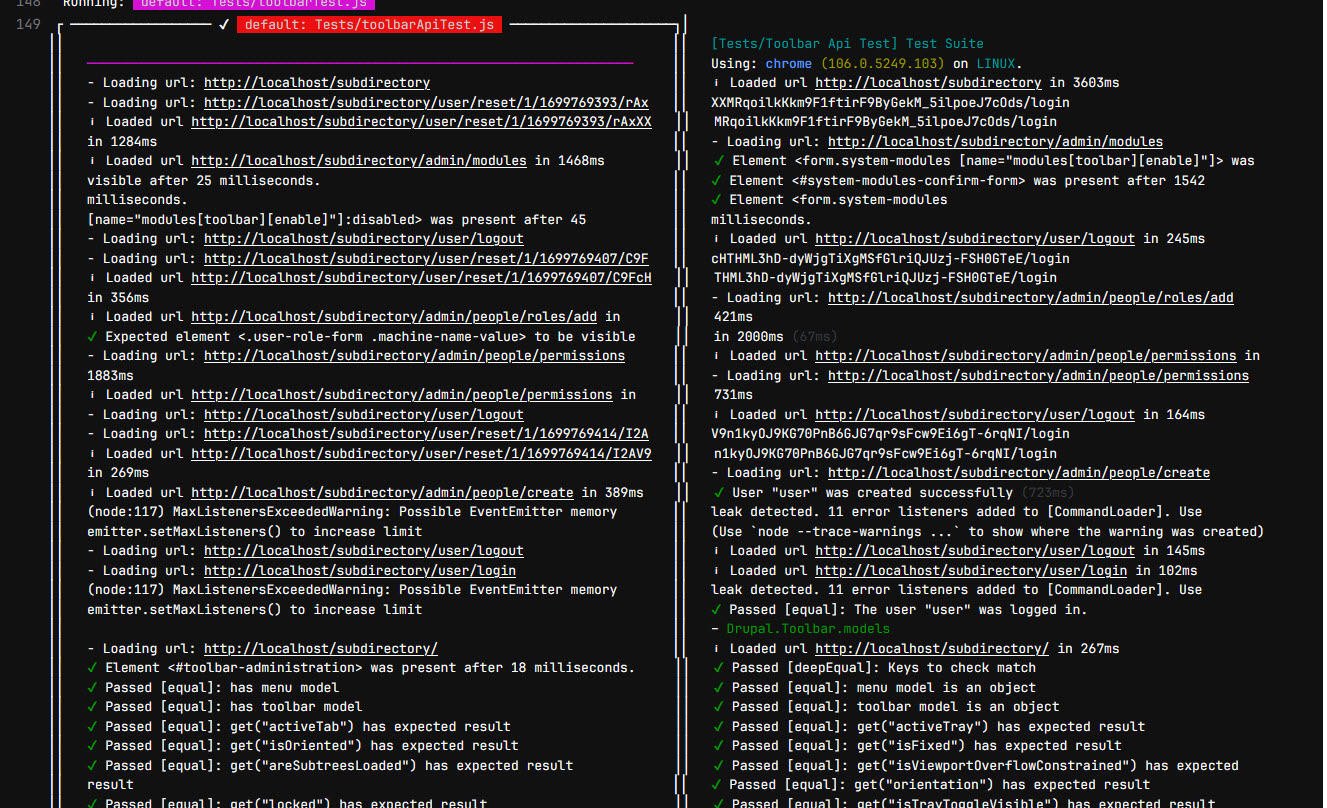This screenshot has width=1327, height=808.
Task: Click 'get("isFixed") has expected result' line
Action: tap(916, 746)
